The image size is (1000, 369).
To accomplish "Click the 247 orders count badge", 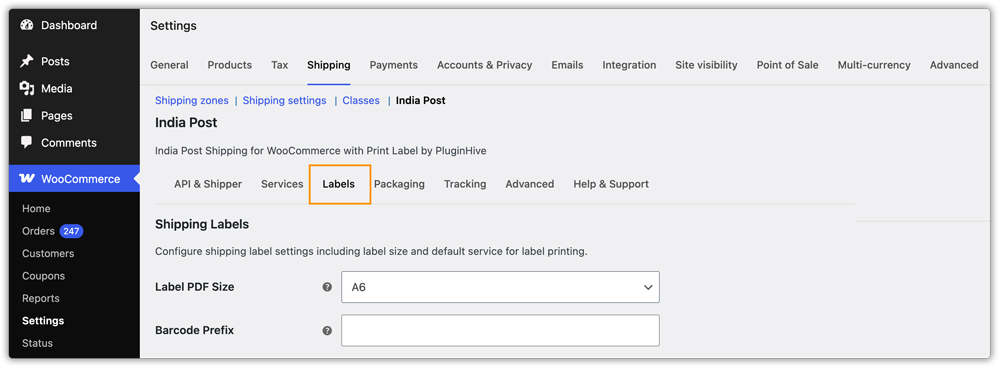I will point(71,231).
